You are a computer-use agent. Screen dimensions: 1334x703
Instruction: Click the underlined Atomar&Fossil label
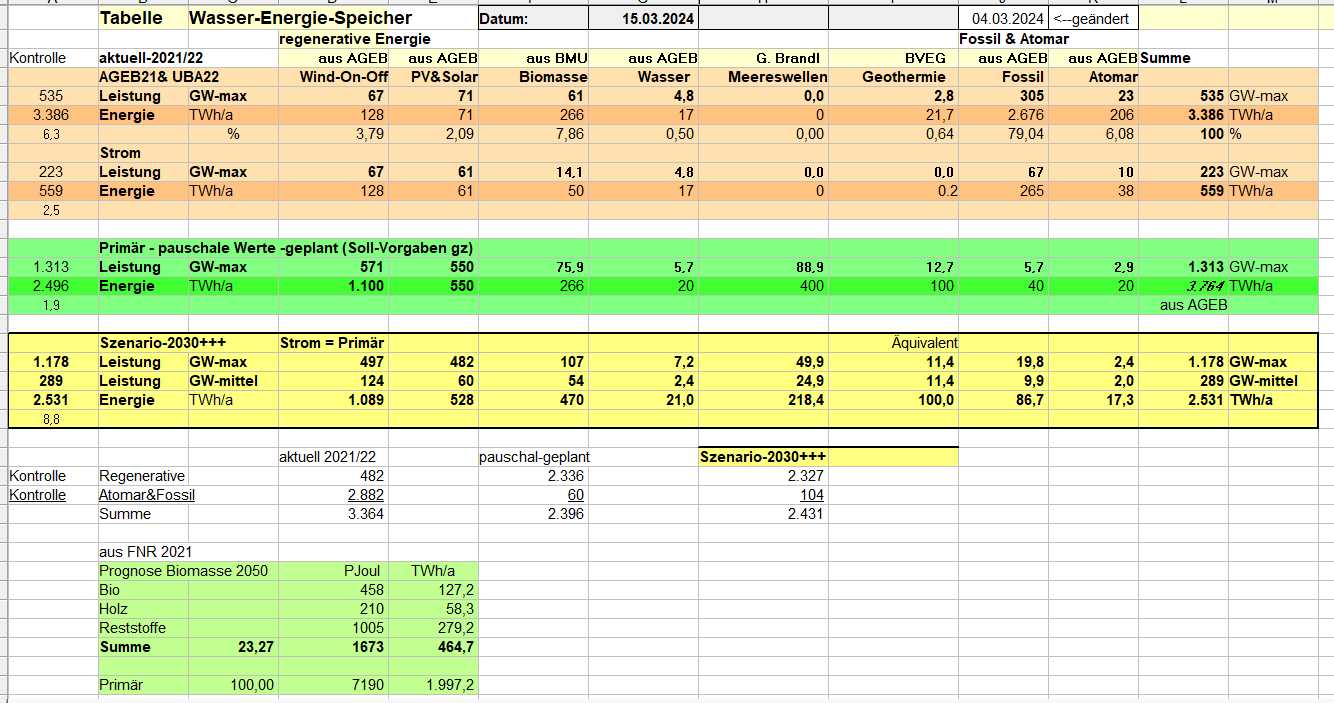tap(147, 495)
